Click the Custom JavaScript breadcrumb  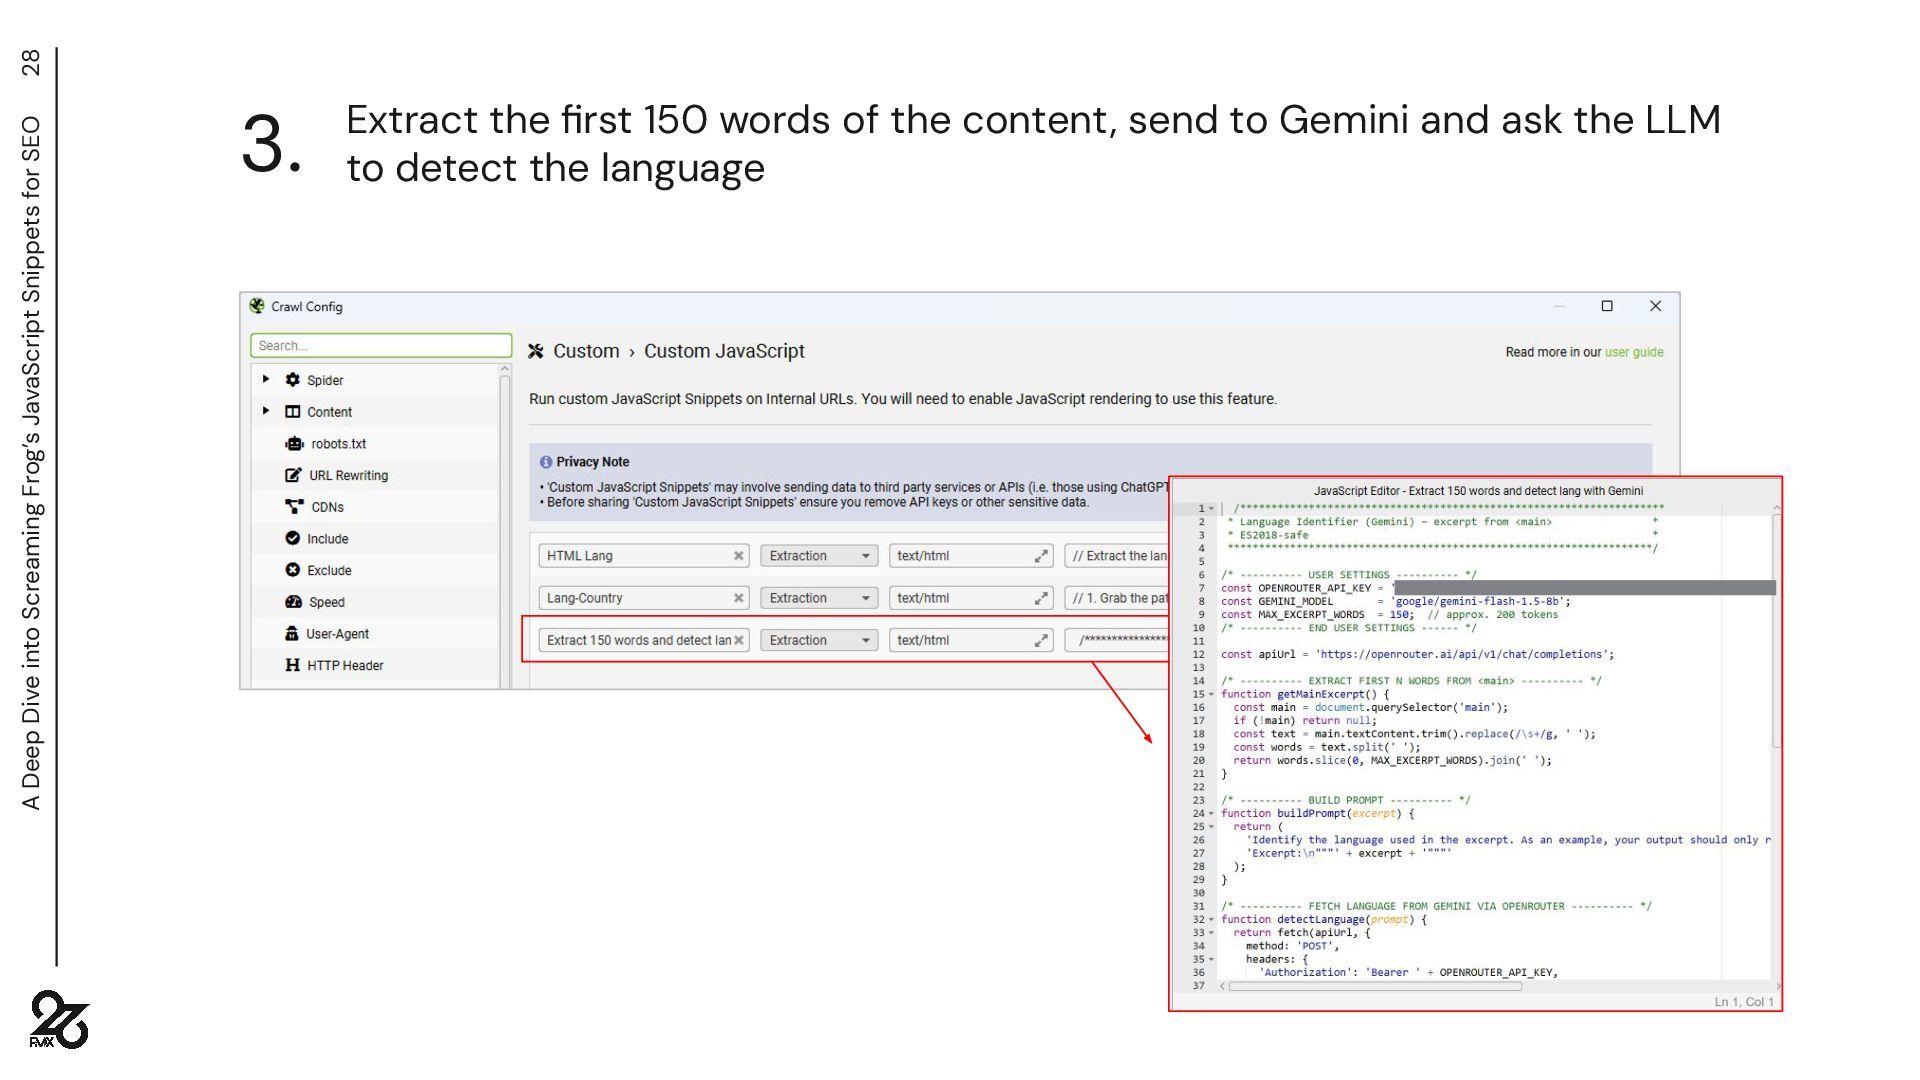pos(724,351)
